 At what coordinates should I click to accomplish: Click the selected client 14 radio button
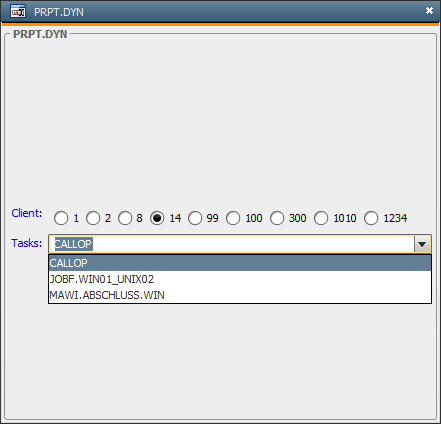157,218
